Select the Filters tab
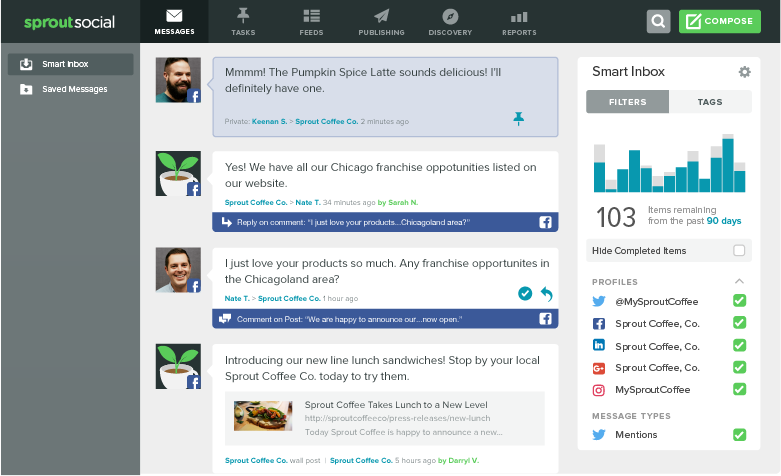Screen dimensions: 781x476 pos(628,102)
